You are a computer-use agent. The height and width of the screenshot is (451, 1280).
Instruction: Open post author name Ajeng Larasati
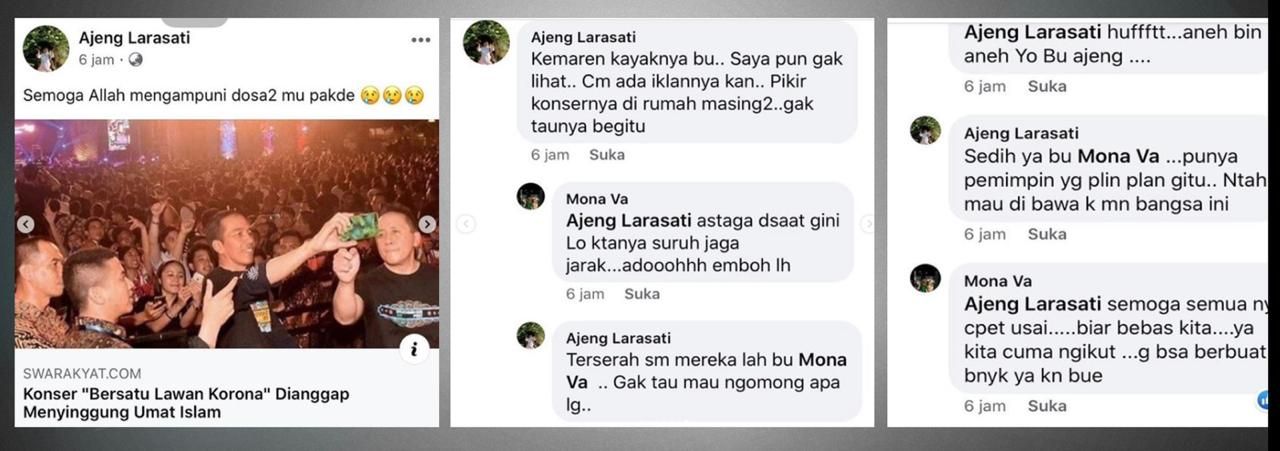click(134, 38)
